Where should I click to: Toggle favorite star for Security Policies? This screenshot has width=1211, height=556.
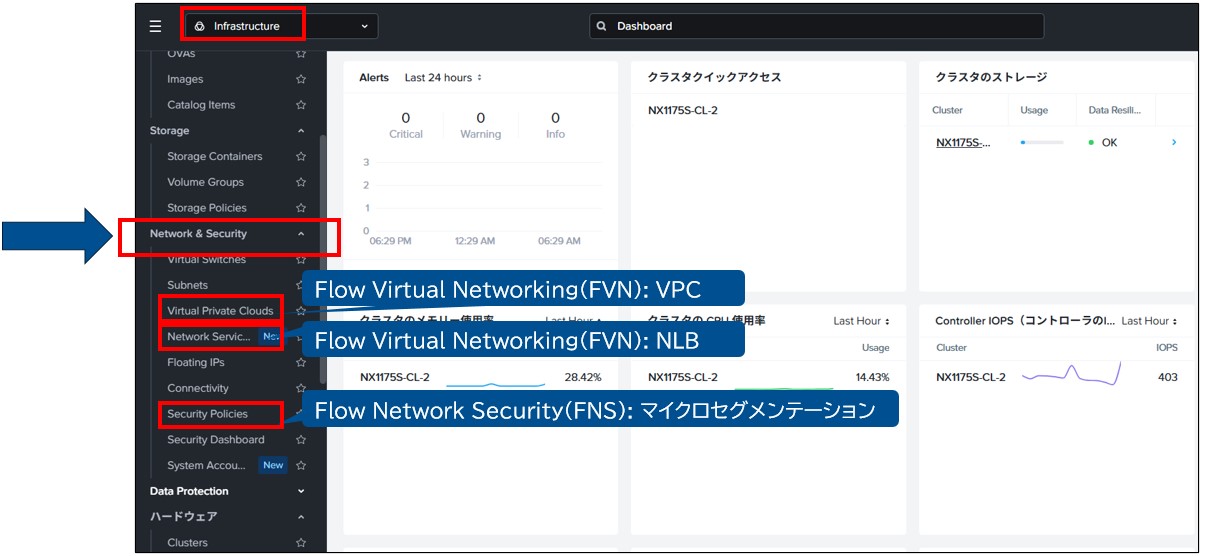tap(301, 414)
